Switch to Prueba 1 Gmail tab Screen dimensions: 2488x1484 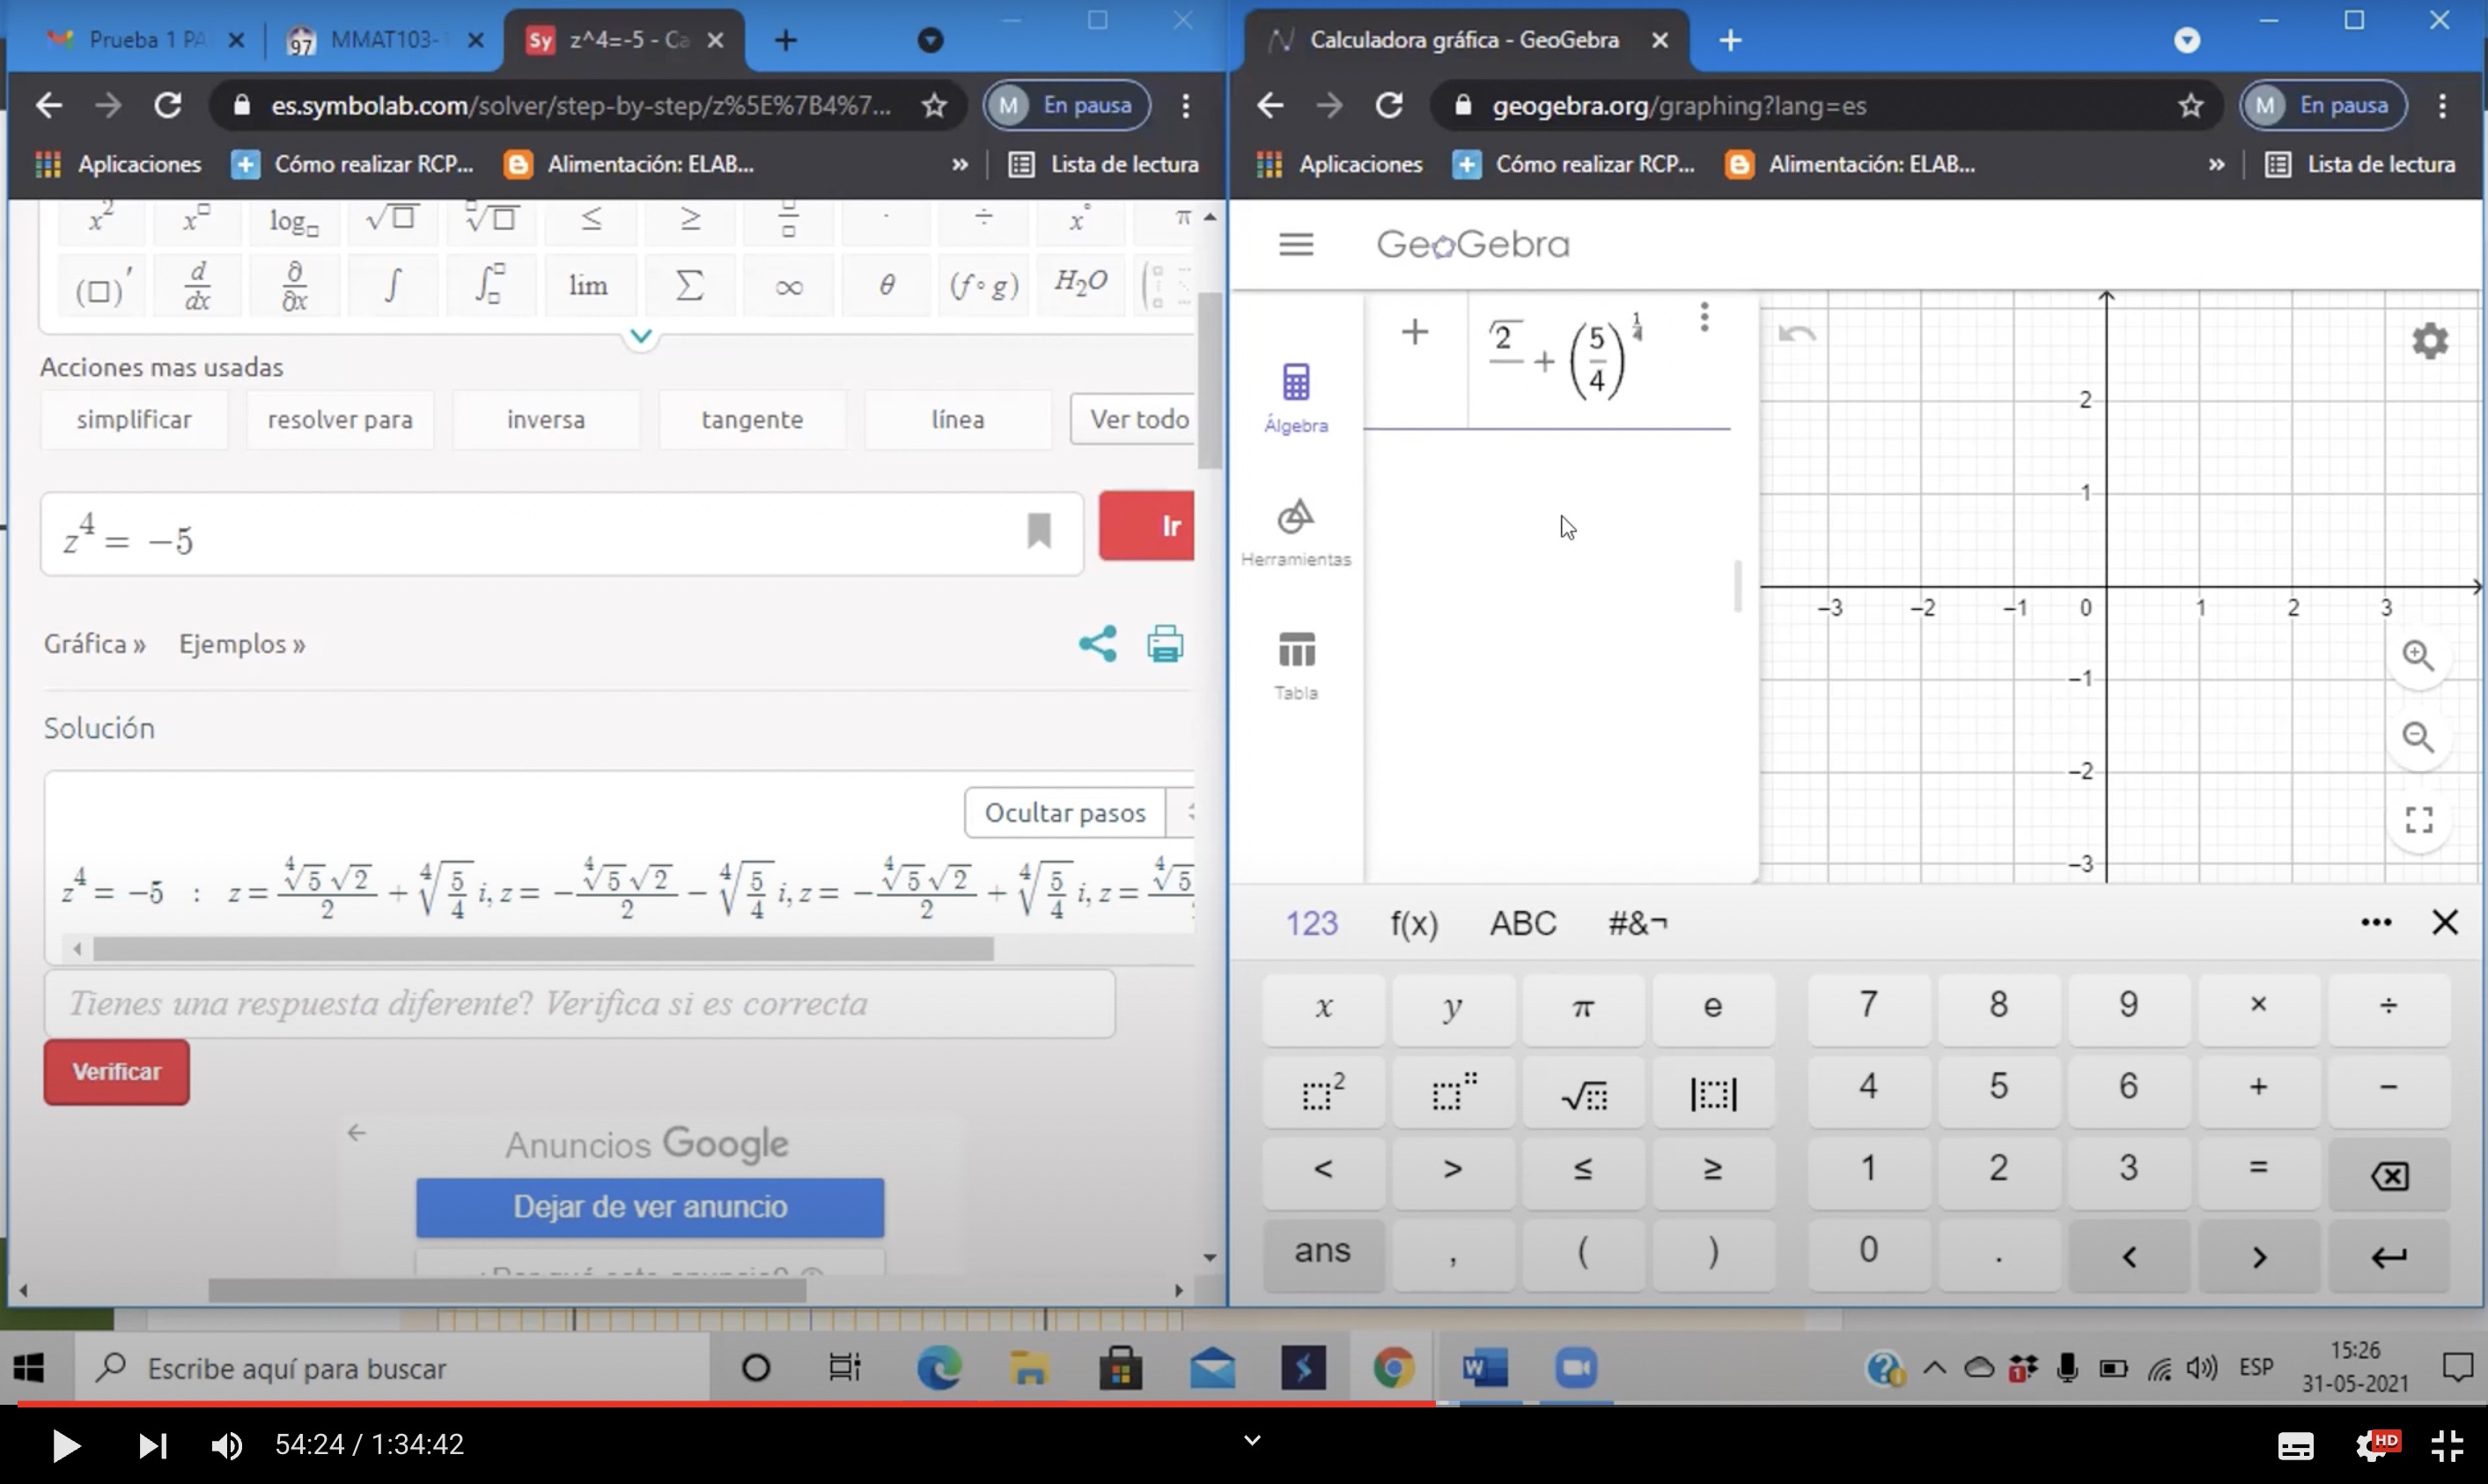pyautogui.click(x=145, y=40)
